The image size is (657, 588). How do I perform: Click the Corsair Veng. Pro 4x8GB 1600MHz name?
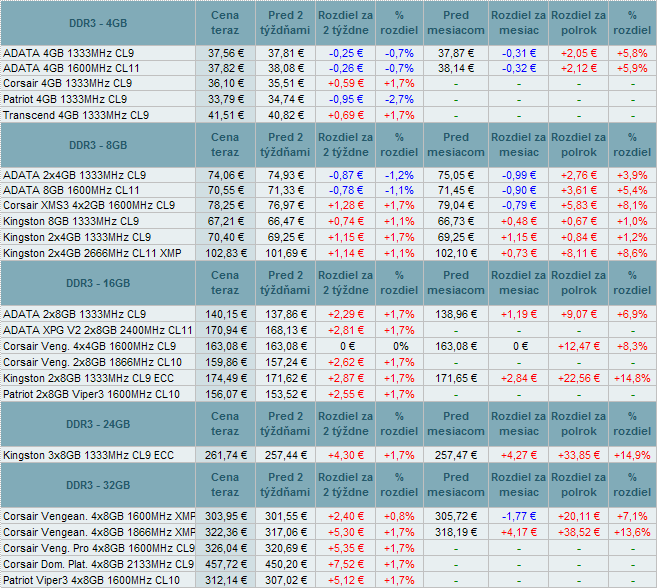click(99, 548)
